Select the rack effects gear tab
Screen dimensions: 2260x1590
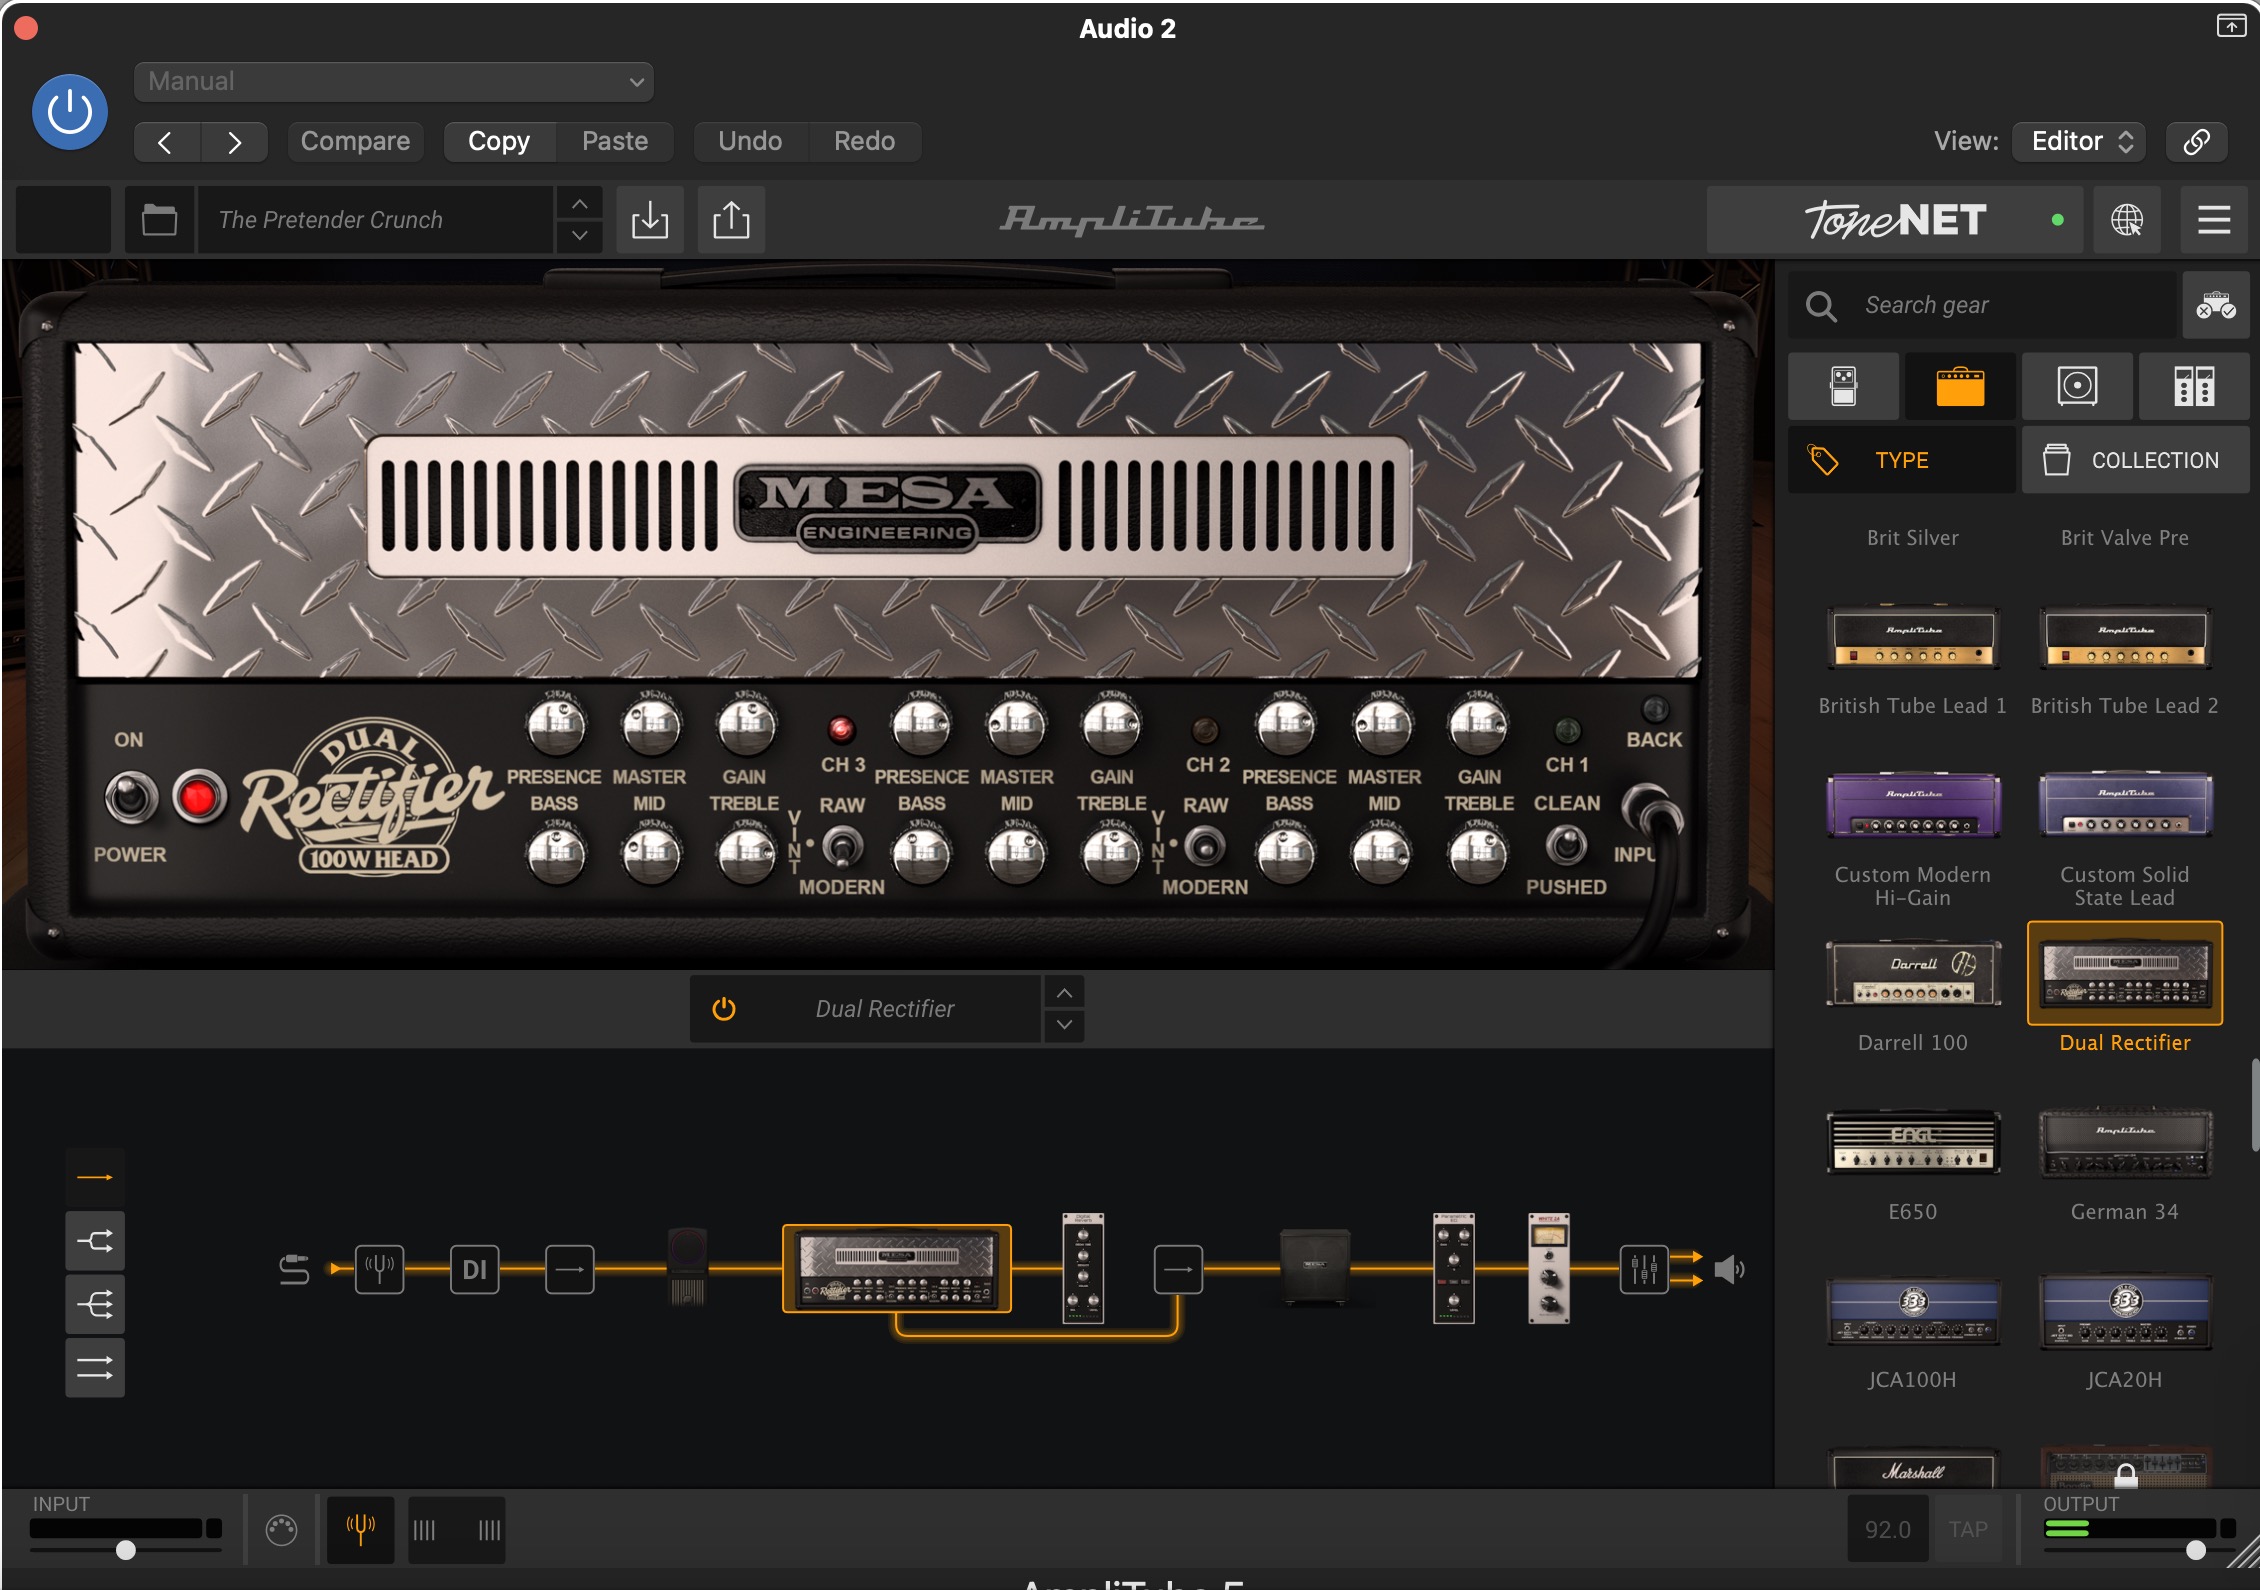2194,386
